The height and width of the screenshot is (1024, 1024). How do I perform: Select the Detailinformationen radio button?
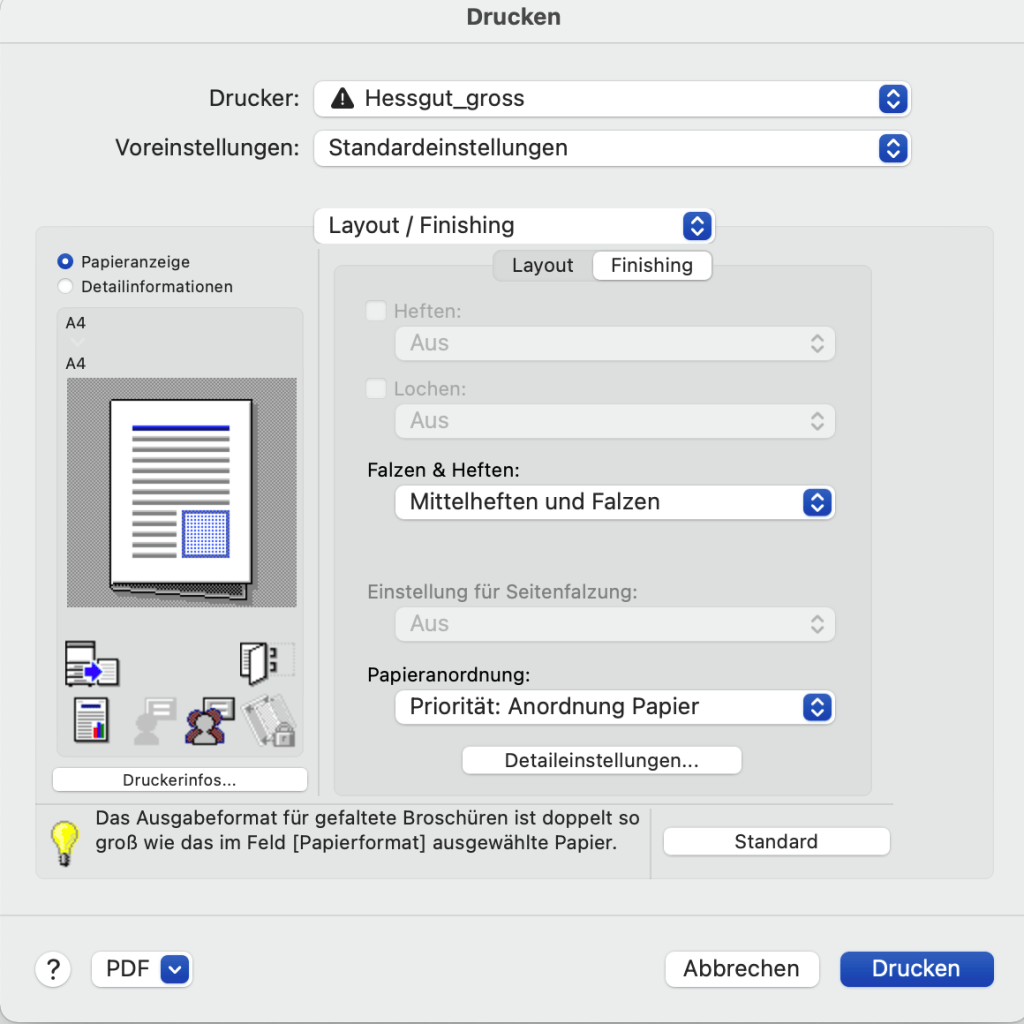[x=66, y=287]
